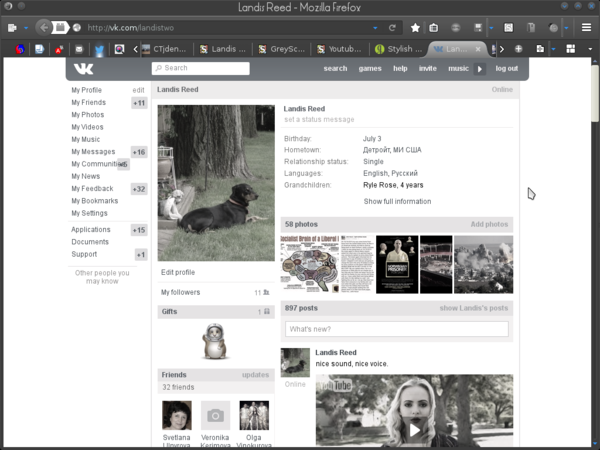Click the followers people icon beside 11

(266, 292)
